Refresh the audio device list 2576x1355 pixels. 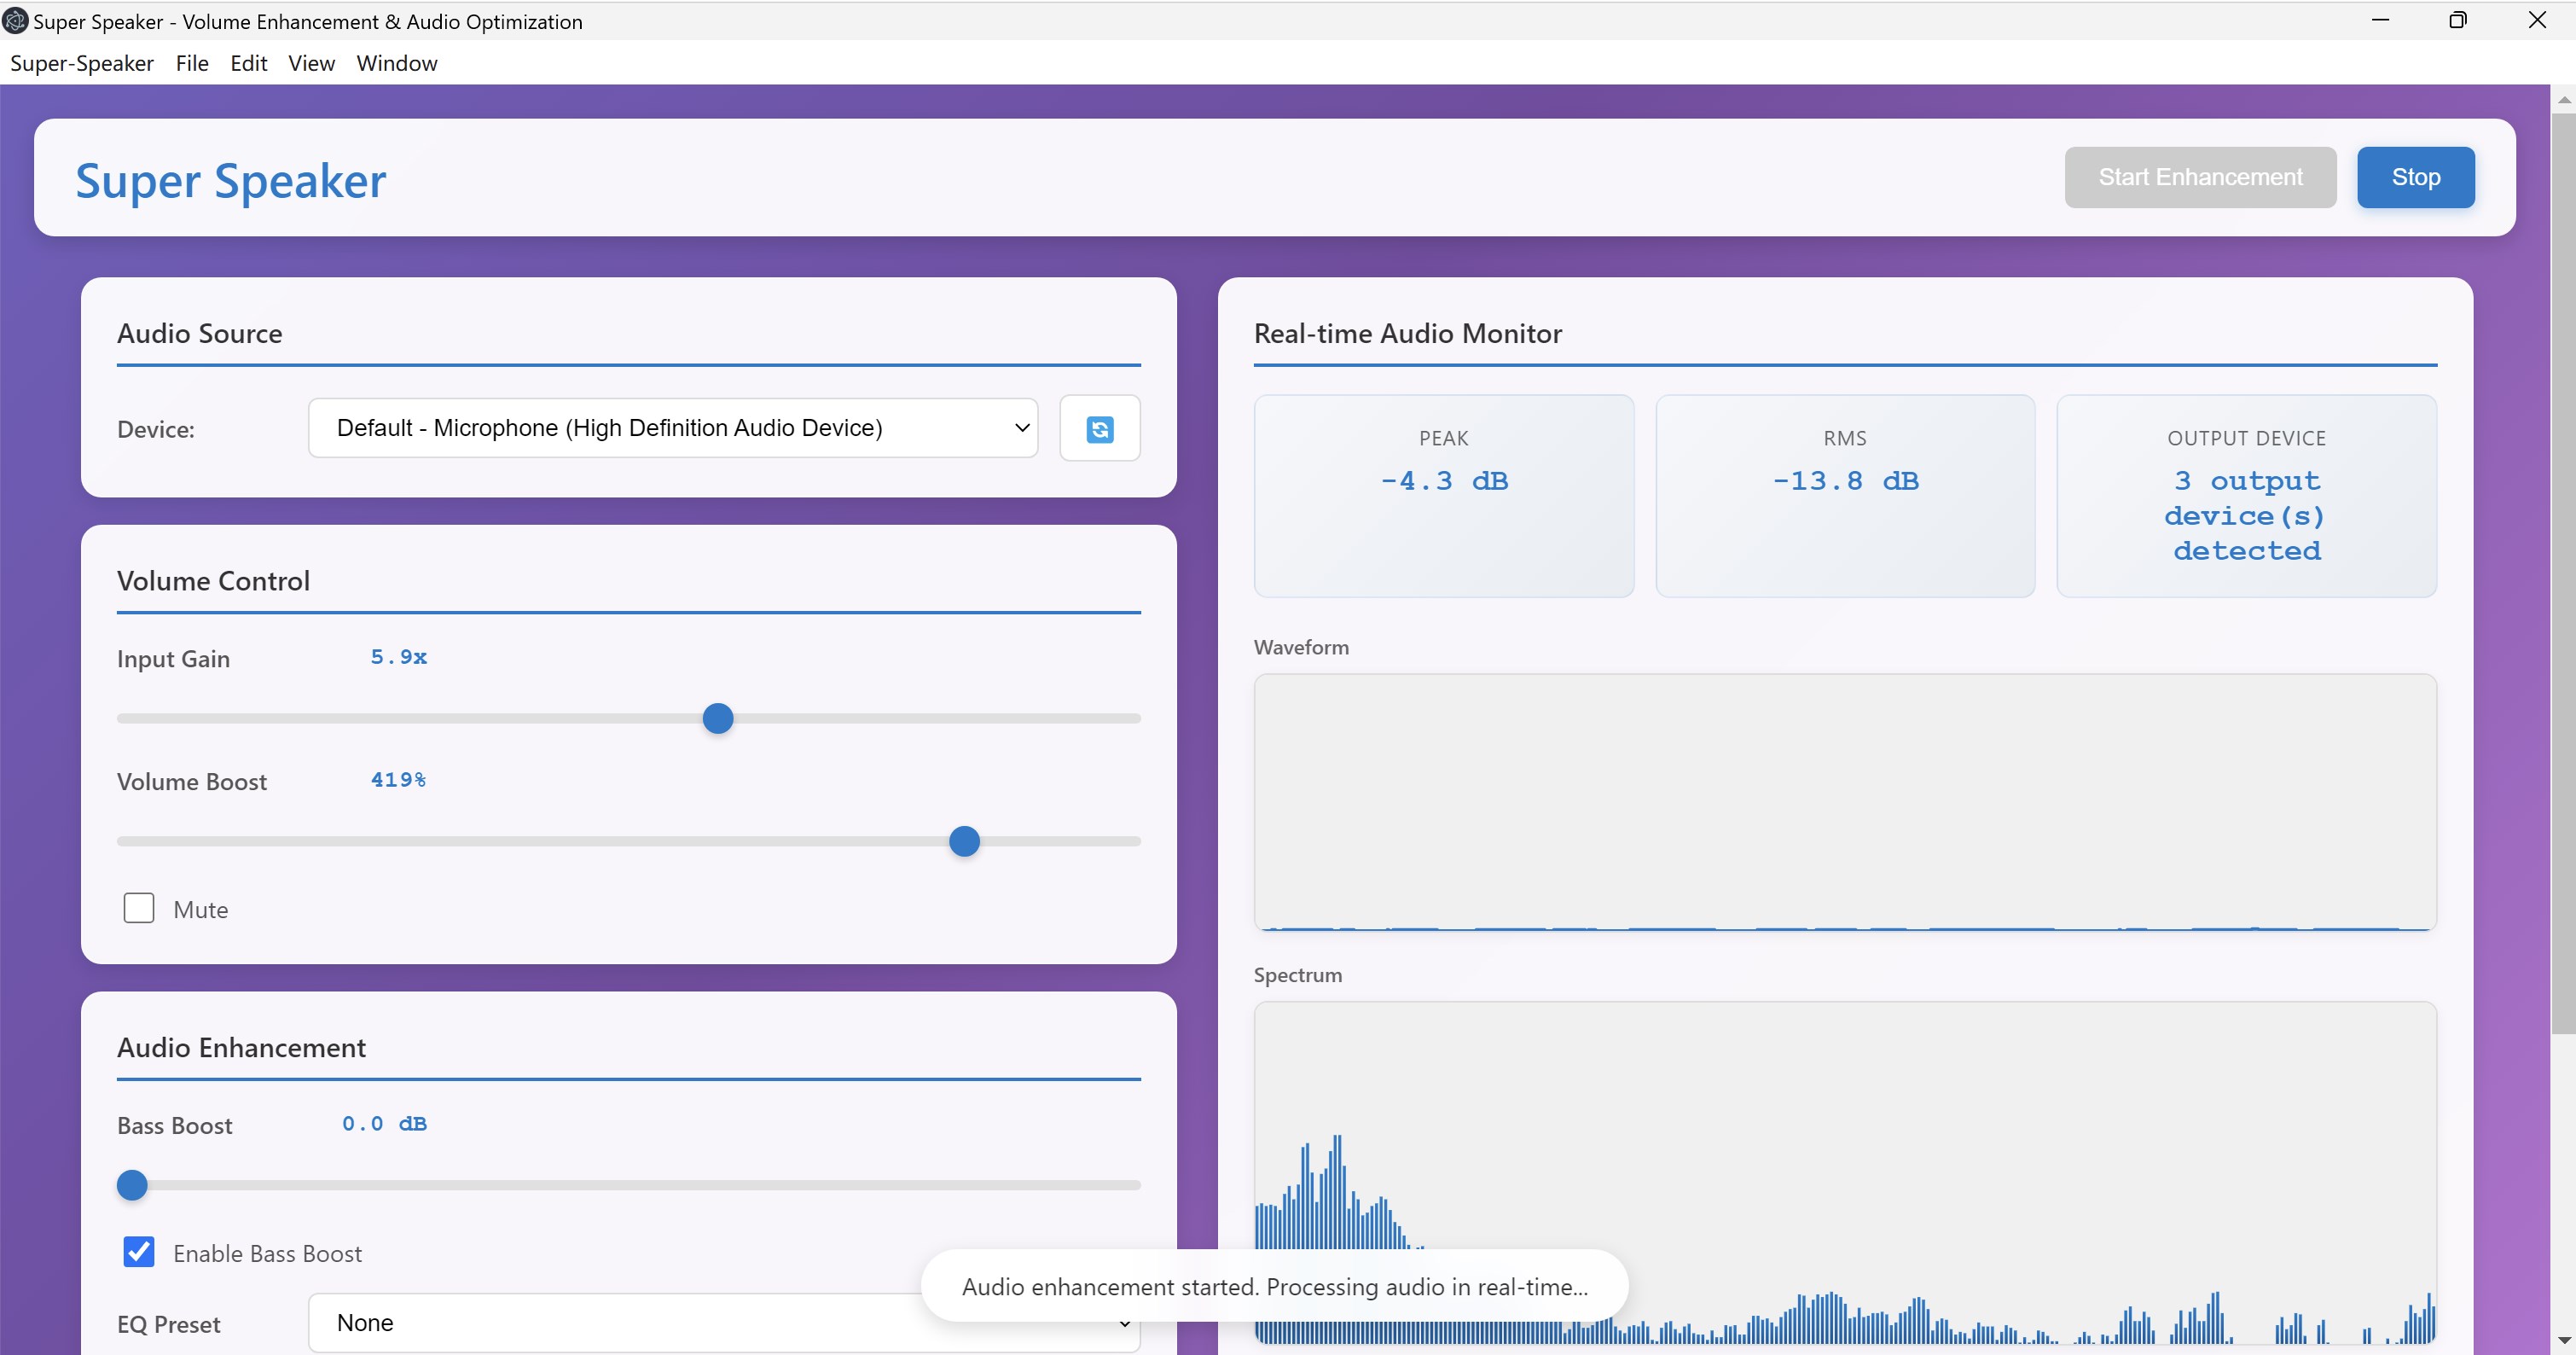[x=1100, y=428]
